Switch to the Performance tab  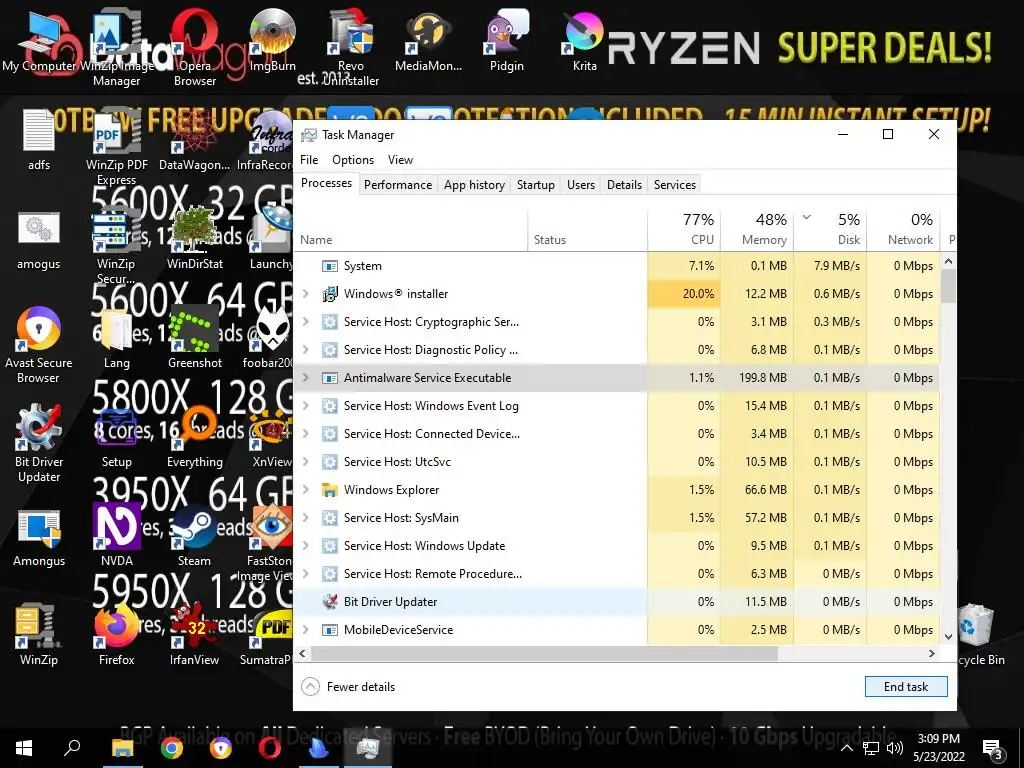[x=398, y=185]
